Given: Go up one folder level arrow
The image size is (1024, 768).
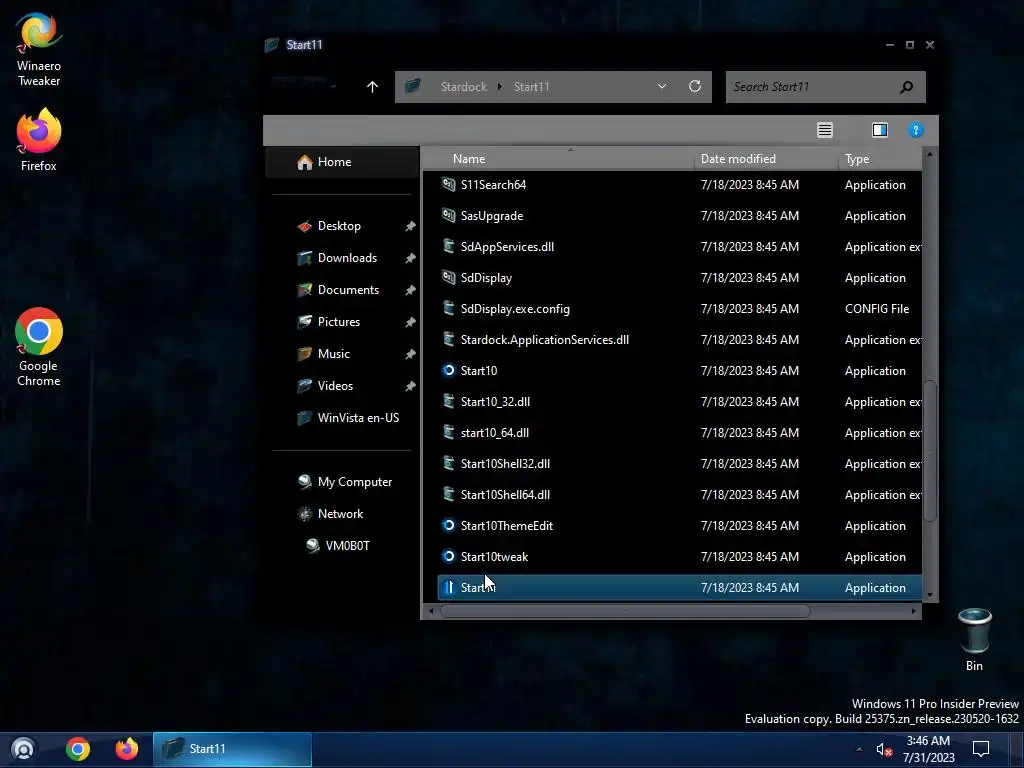Looking at the screenshot, I should click(x=372, y=87).
